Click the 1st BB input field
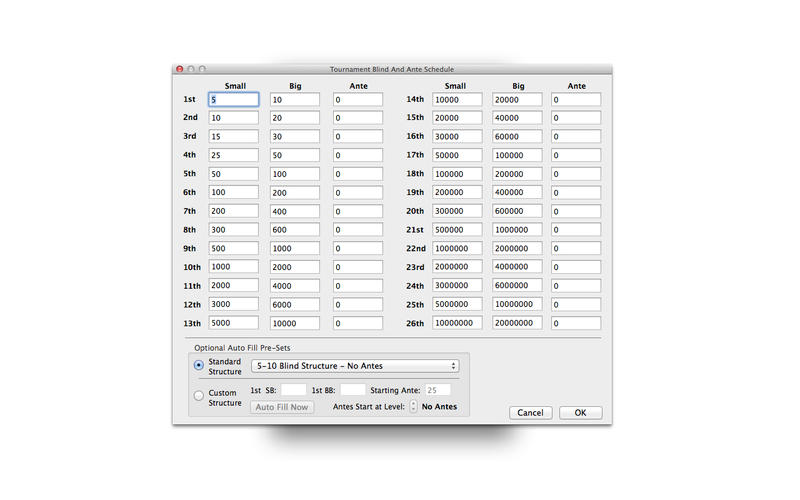 tap(353, 390)
